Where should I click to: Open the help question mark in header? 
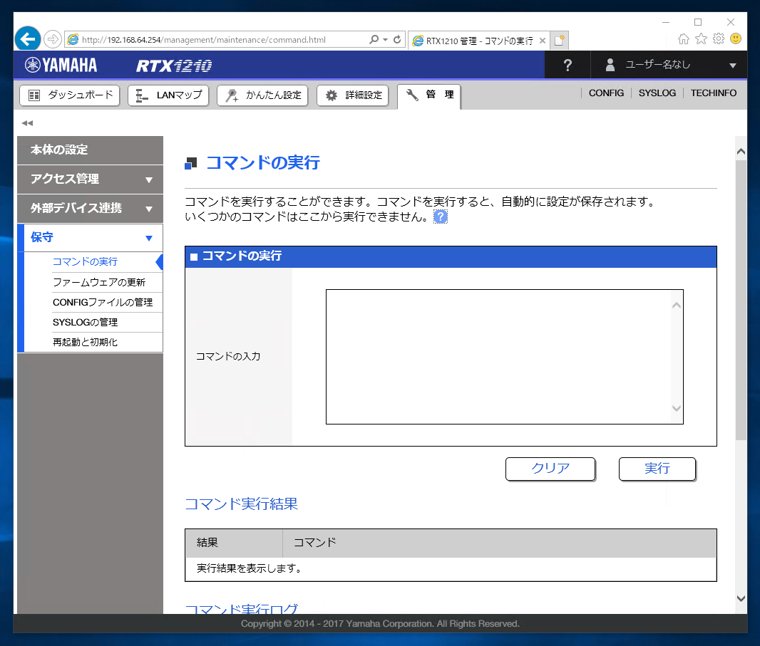pyautogui.click(x=567, y=65)
